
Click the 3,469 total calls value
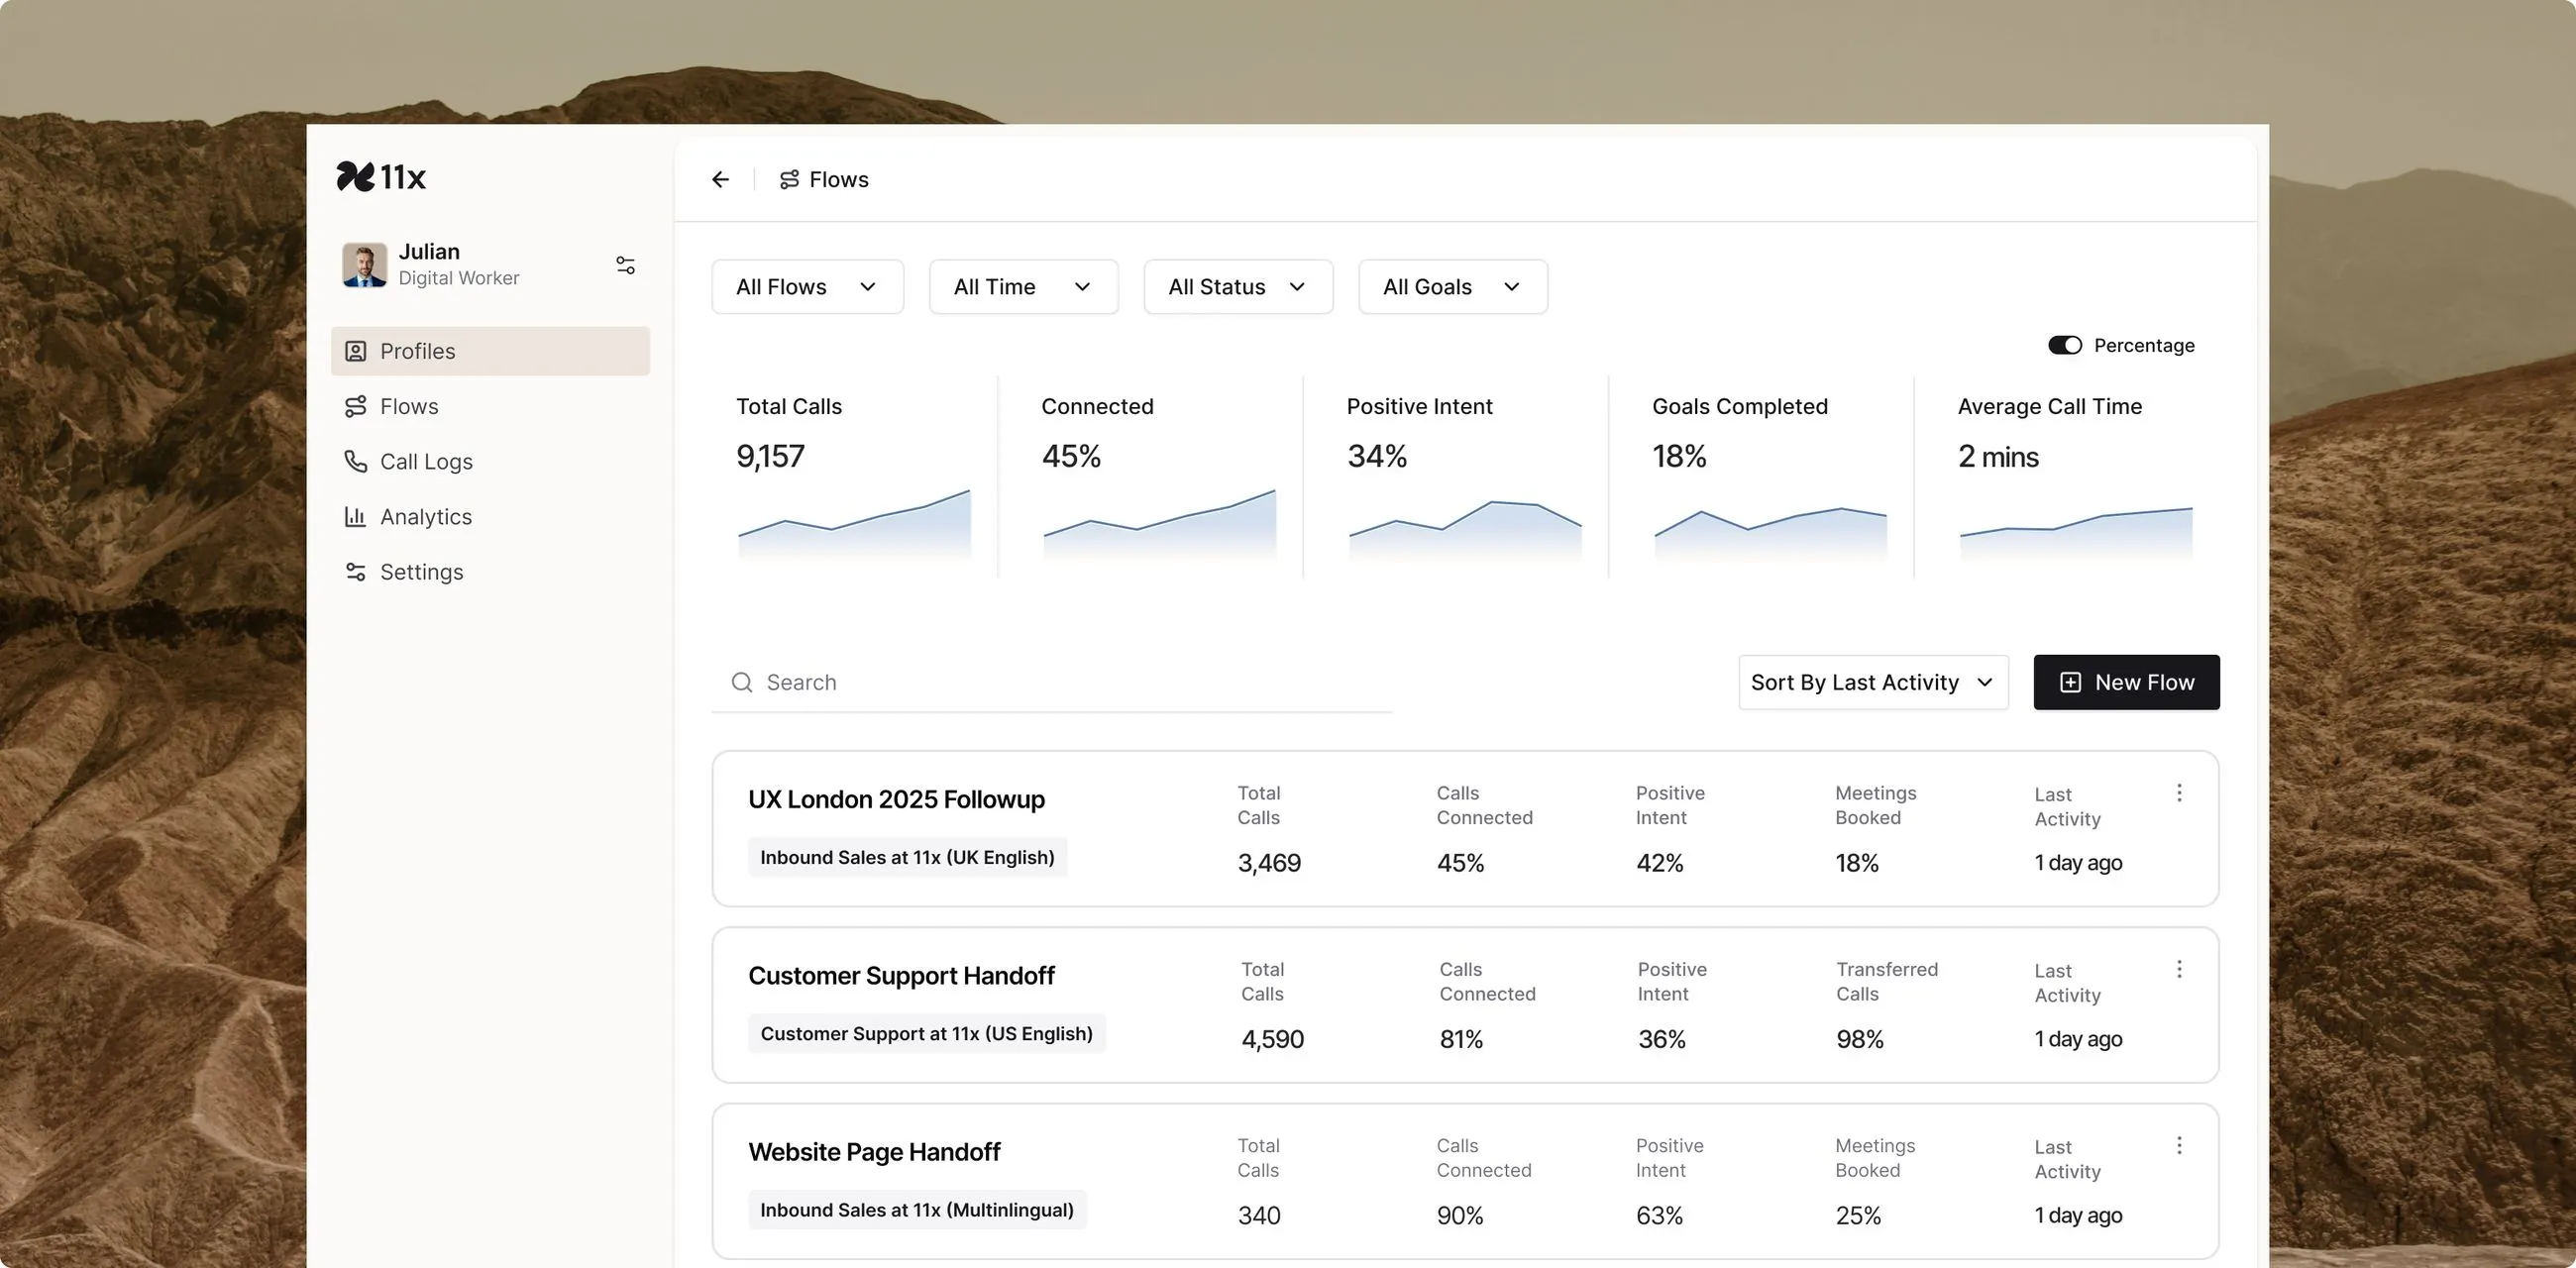coord(1269,863)
